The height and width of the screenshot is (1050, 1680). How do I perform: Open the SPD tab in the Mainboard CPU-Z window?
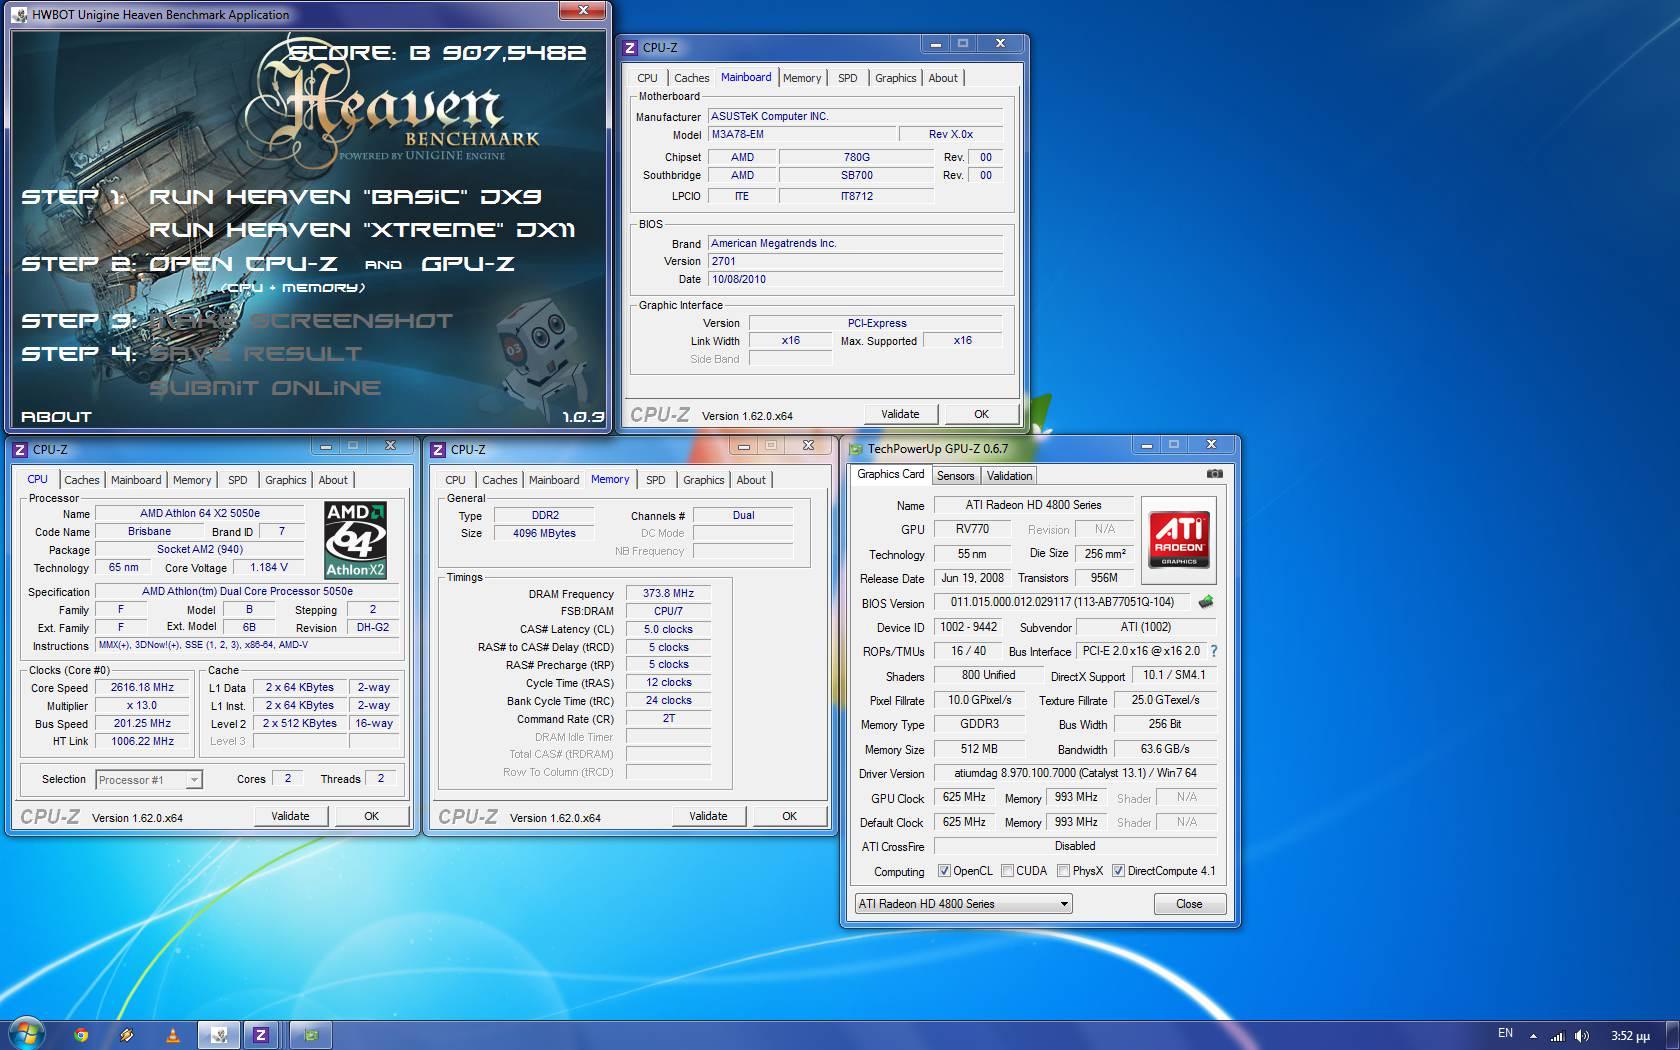[x=847, y=78]
